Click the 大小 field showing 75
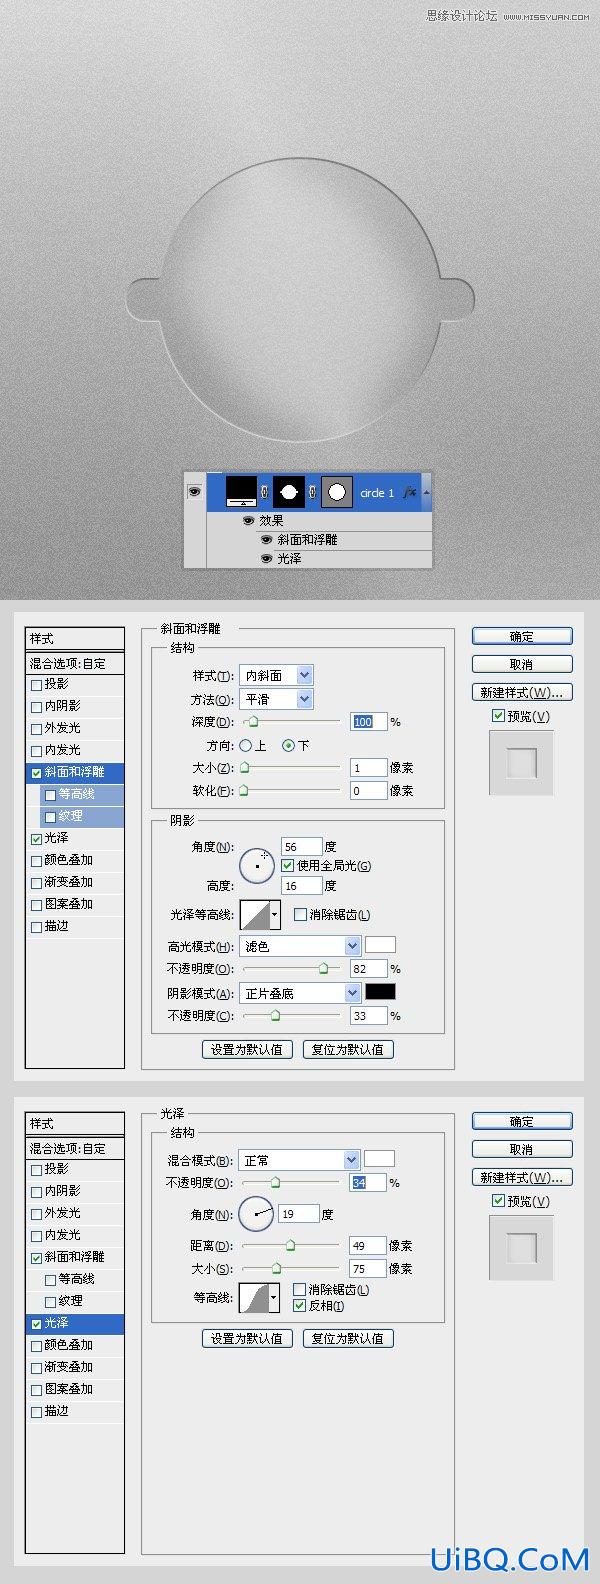The image size is (600, 1584). point(367,1268)
